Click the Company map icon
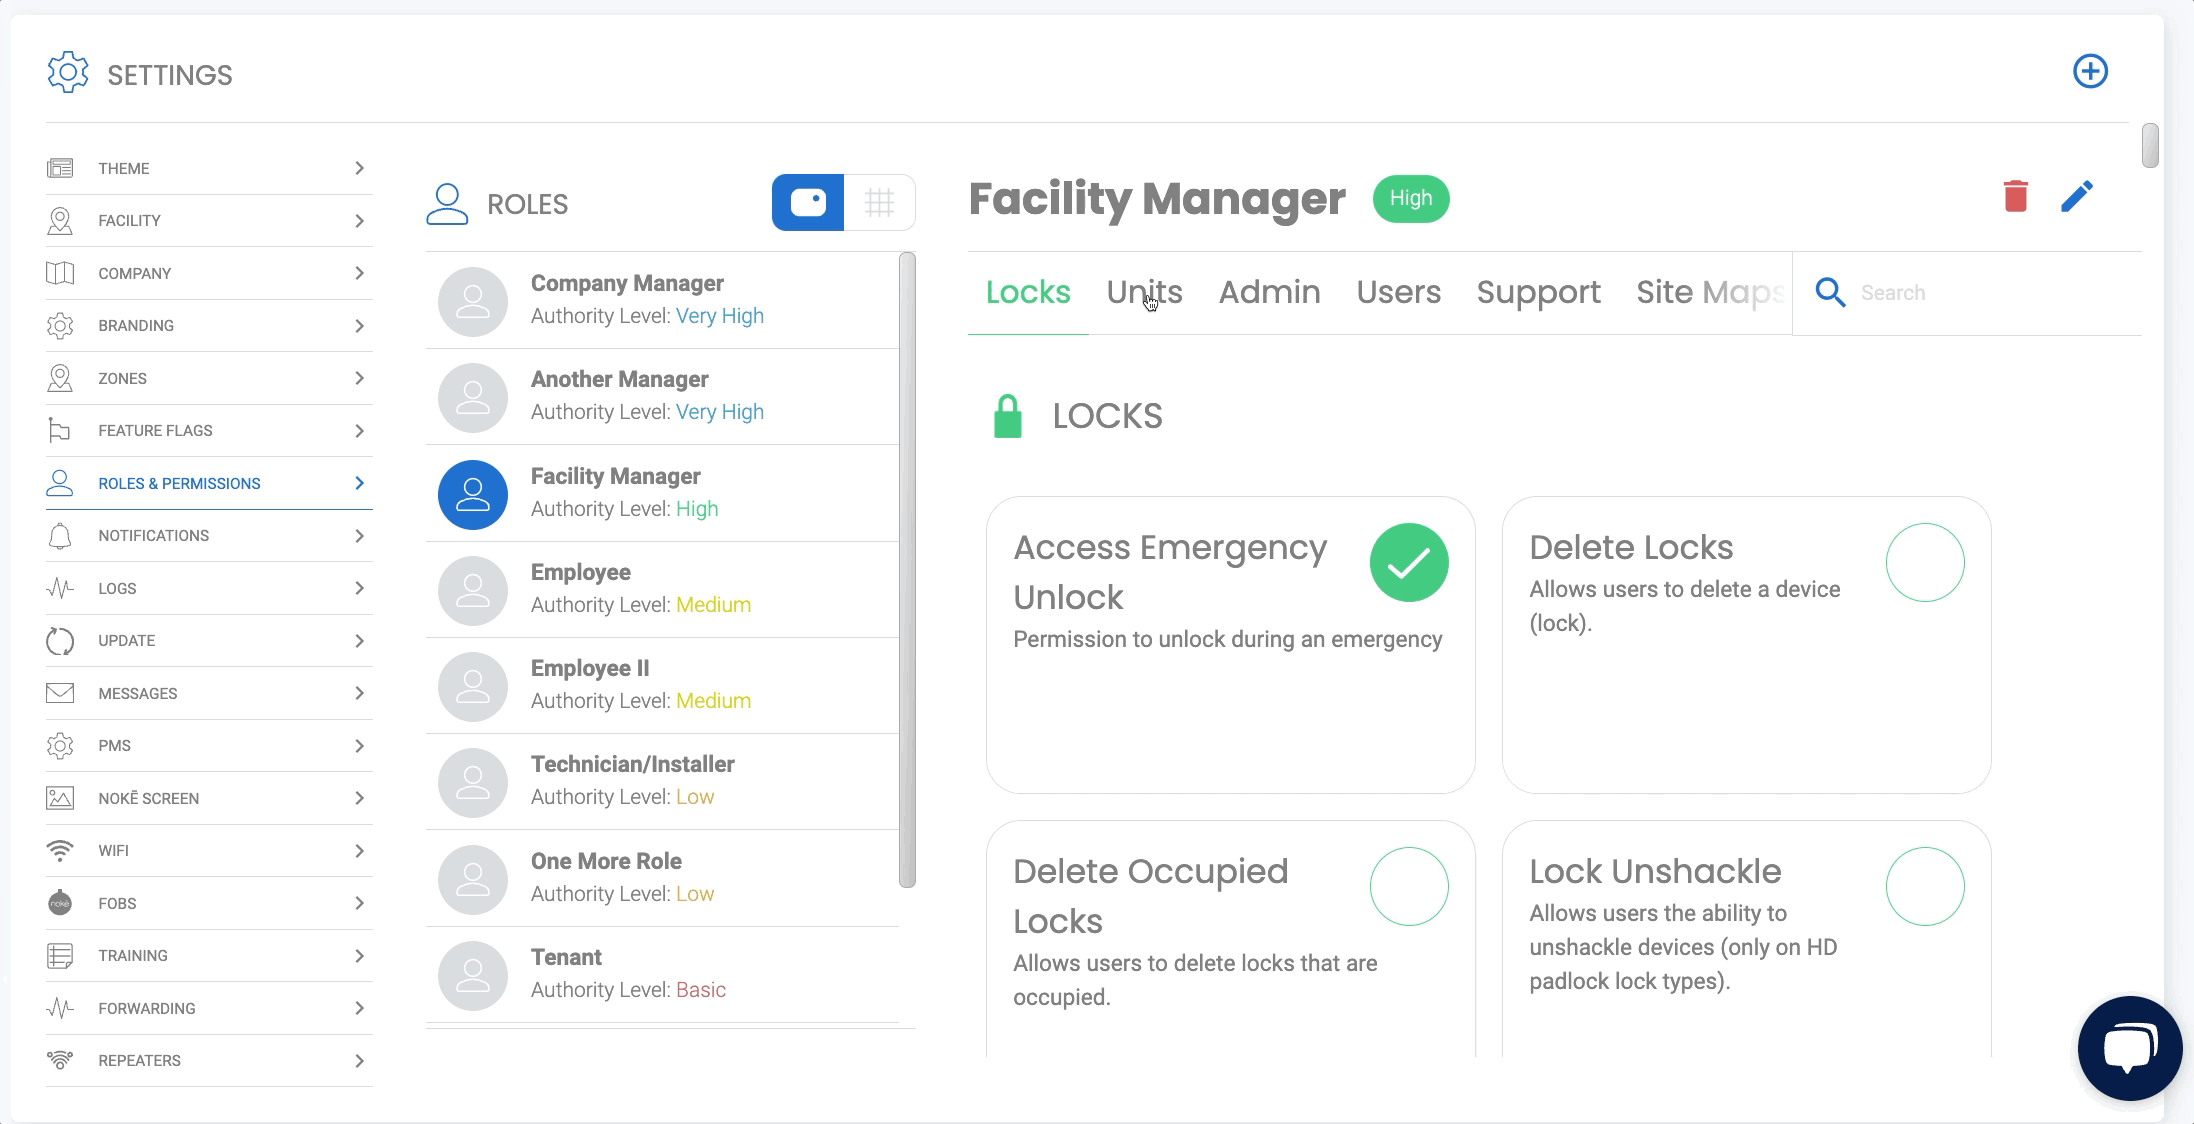This screenshot has width=2194, height=1124. coord(60,273)
